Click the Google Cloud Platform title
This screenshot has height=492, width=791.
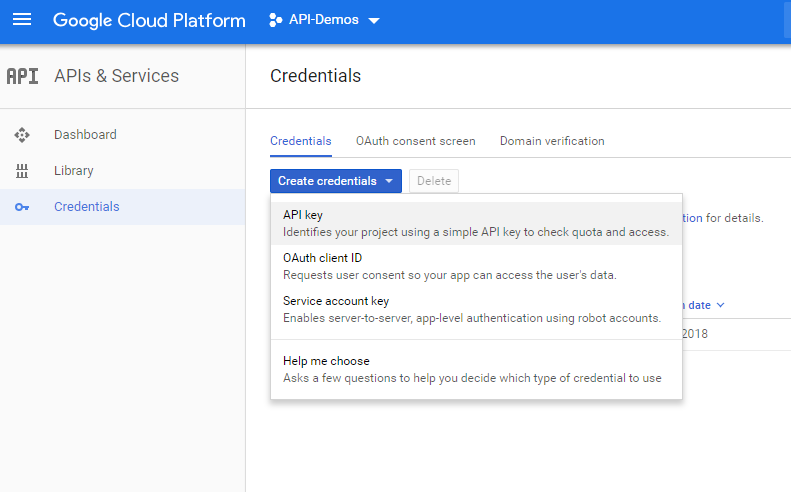(149, 20)
